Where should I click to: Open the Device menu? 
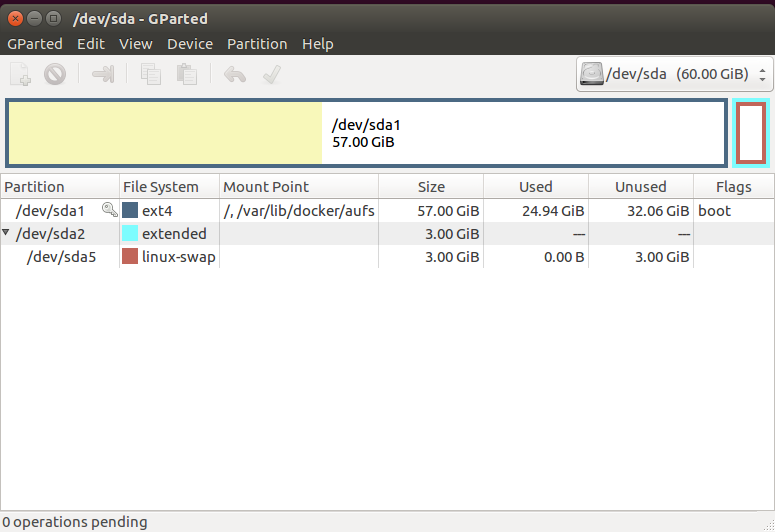[x=190, y=44]
